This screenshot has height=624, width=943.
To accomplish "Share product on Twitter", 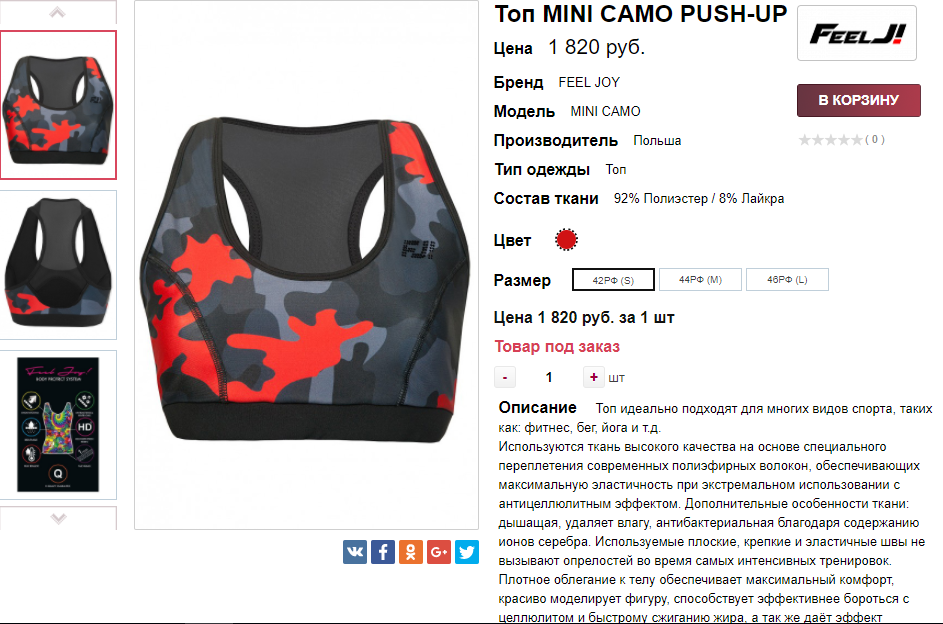I will click(x=467, y=552).
